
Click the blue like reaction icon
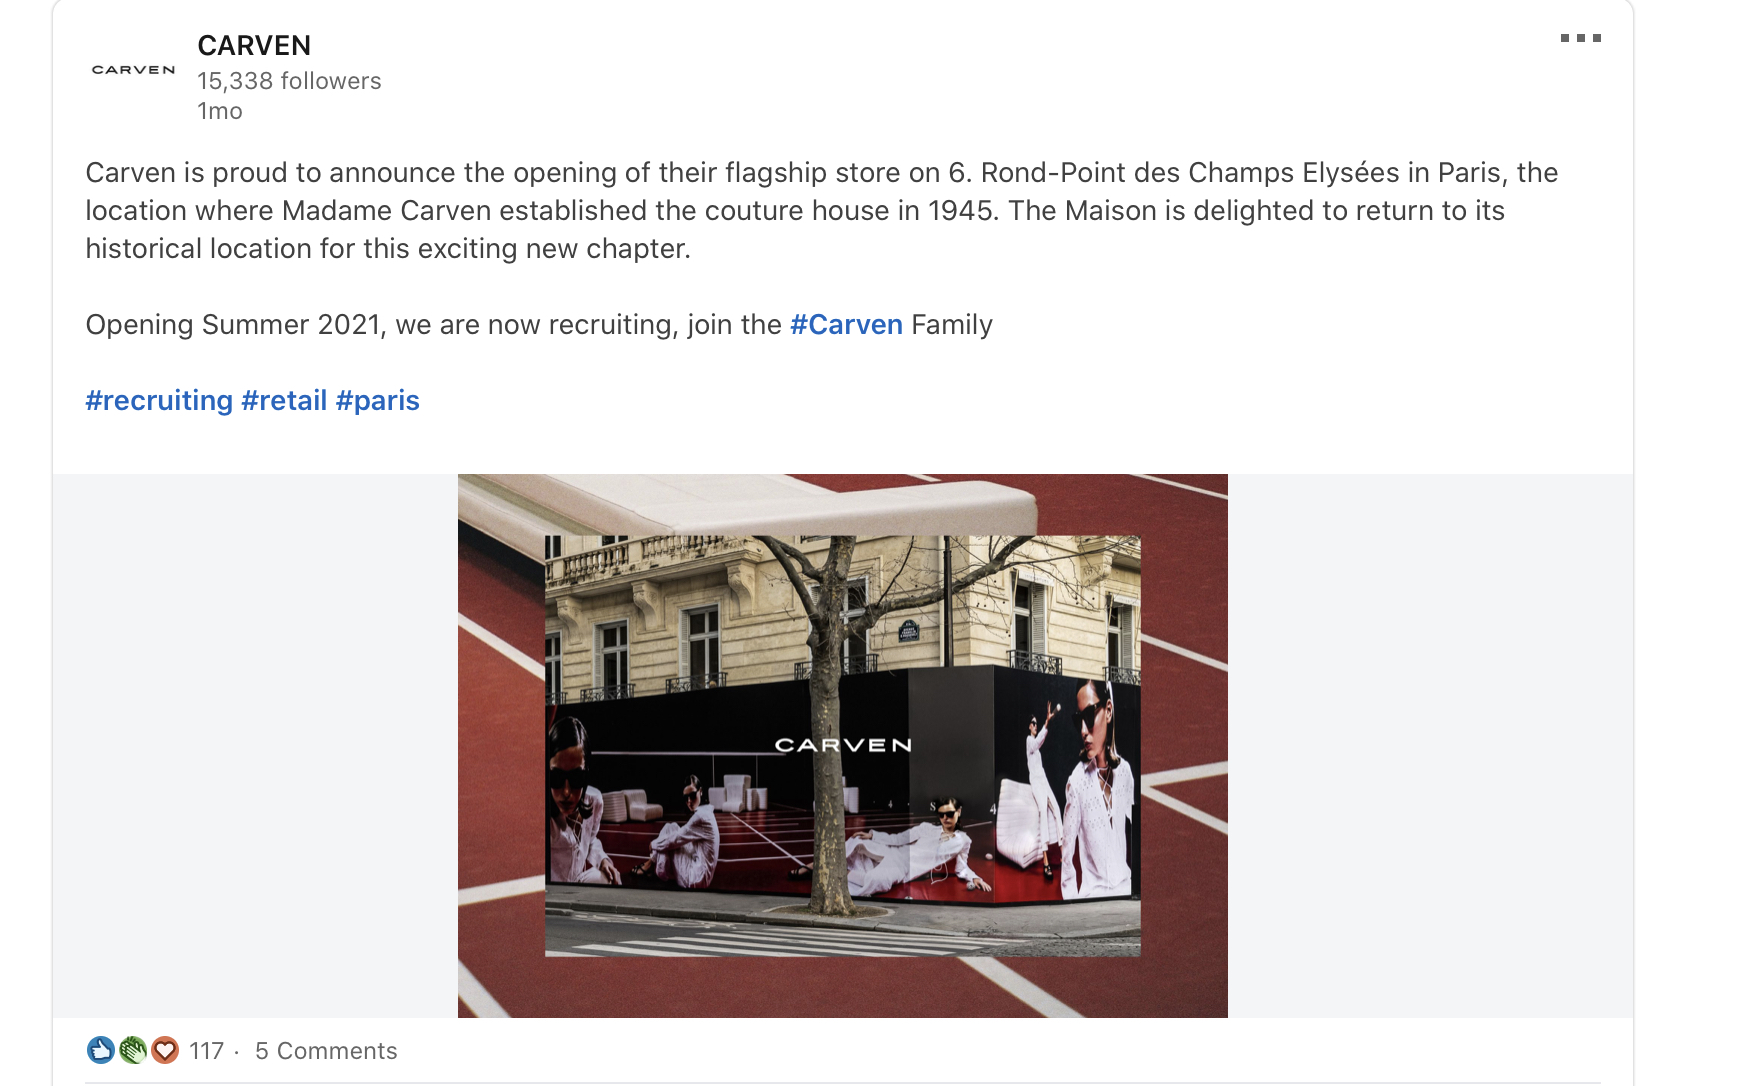tap(101, 1050)
